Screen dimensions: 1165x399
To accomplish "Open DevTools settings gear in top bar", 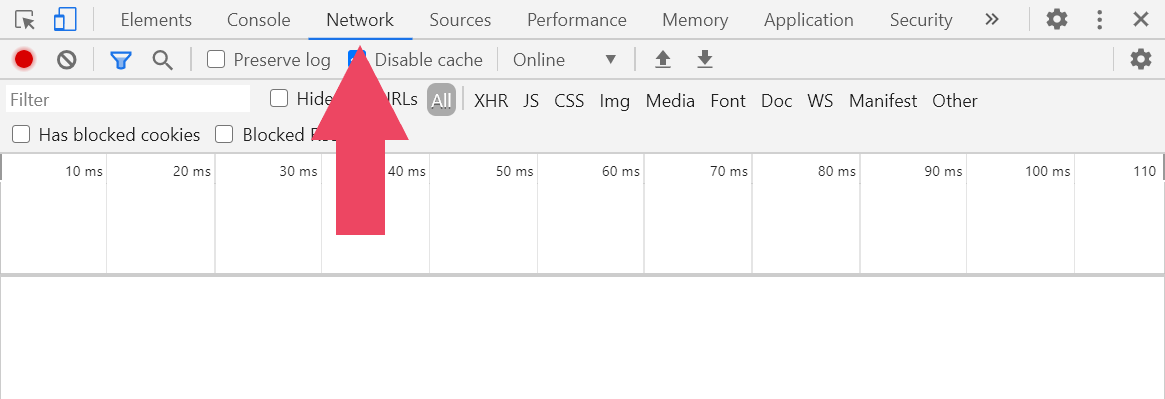I will [1057, 20].
